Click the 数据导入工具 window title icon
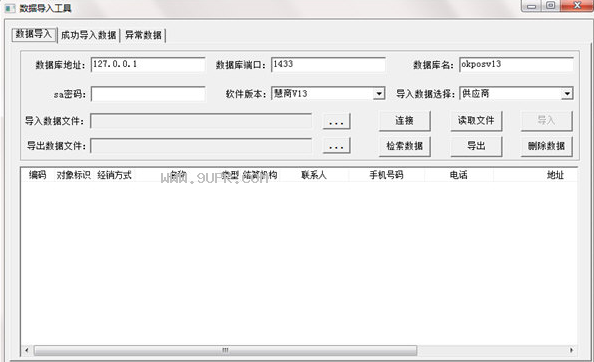The height and width of the screenshot is (362, 594). point(10,8)
